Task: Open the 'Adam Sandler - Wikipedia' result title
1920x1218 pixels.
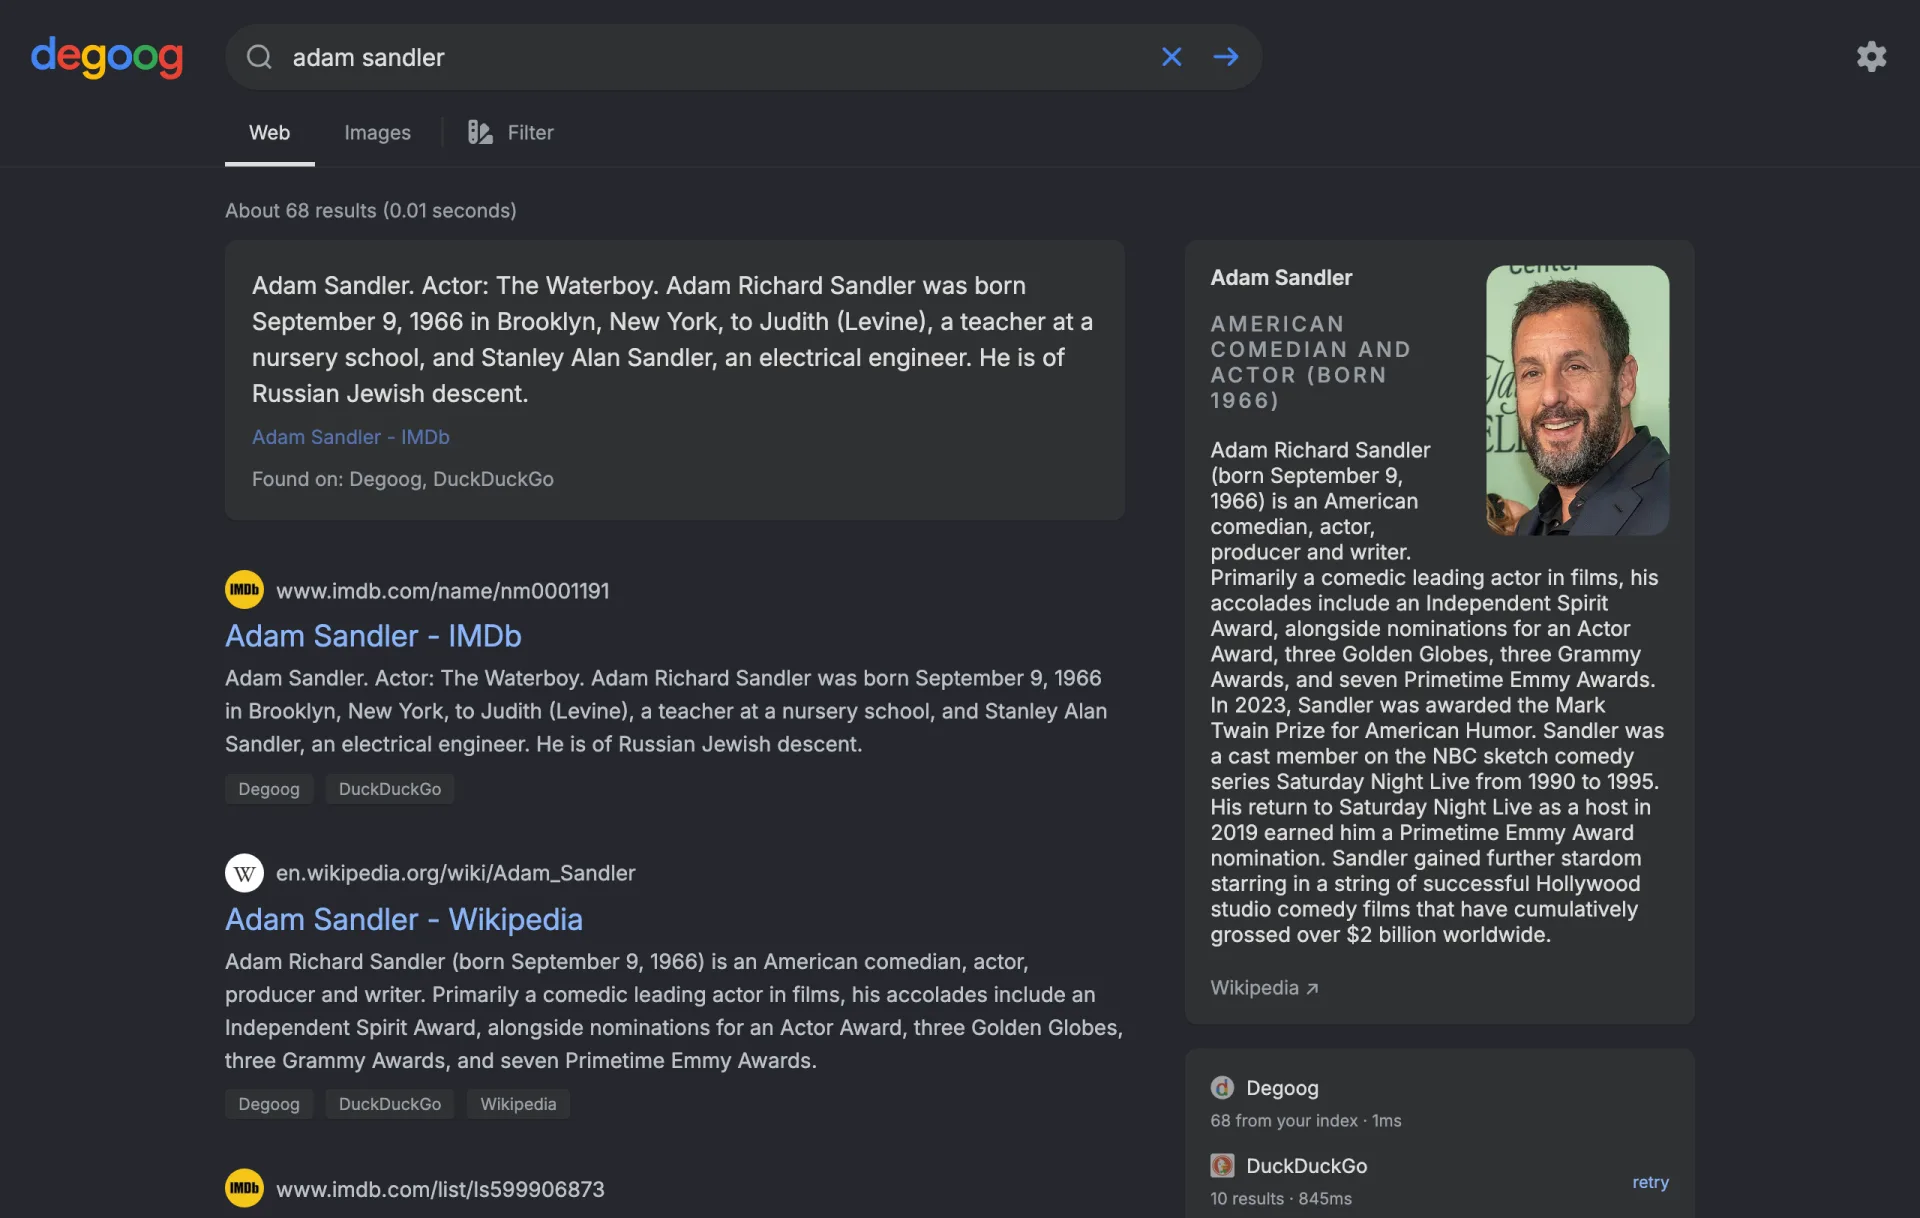Action: coord(403,919)
